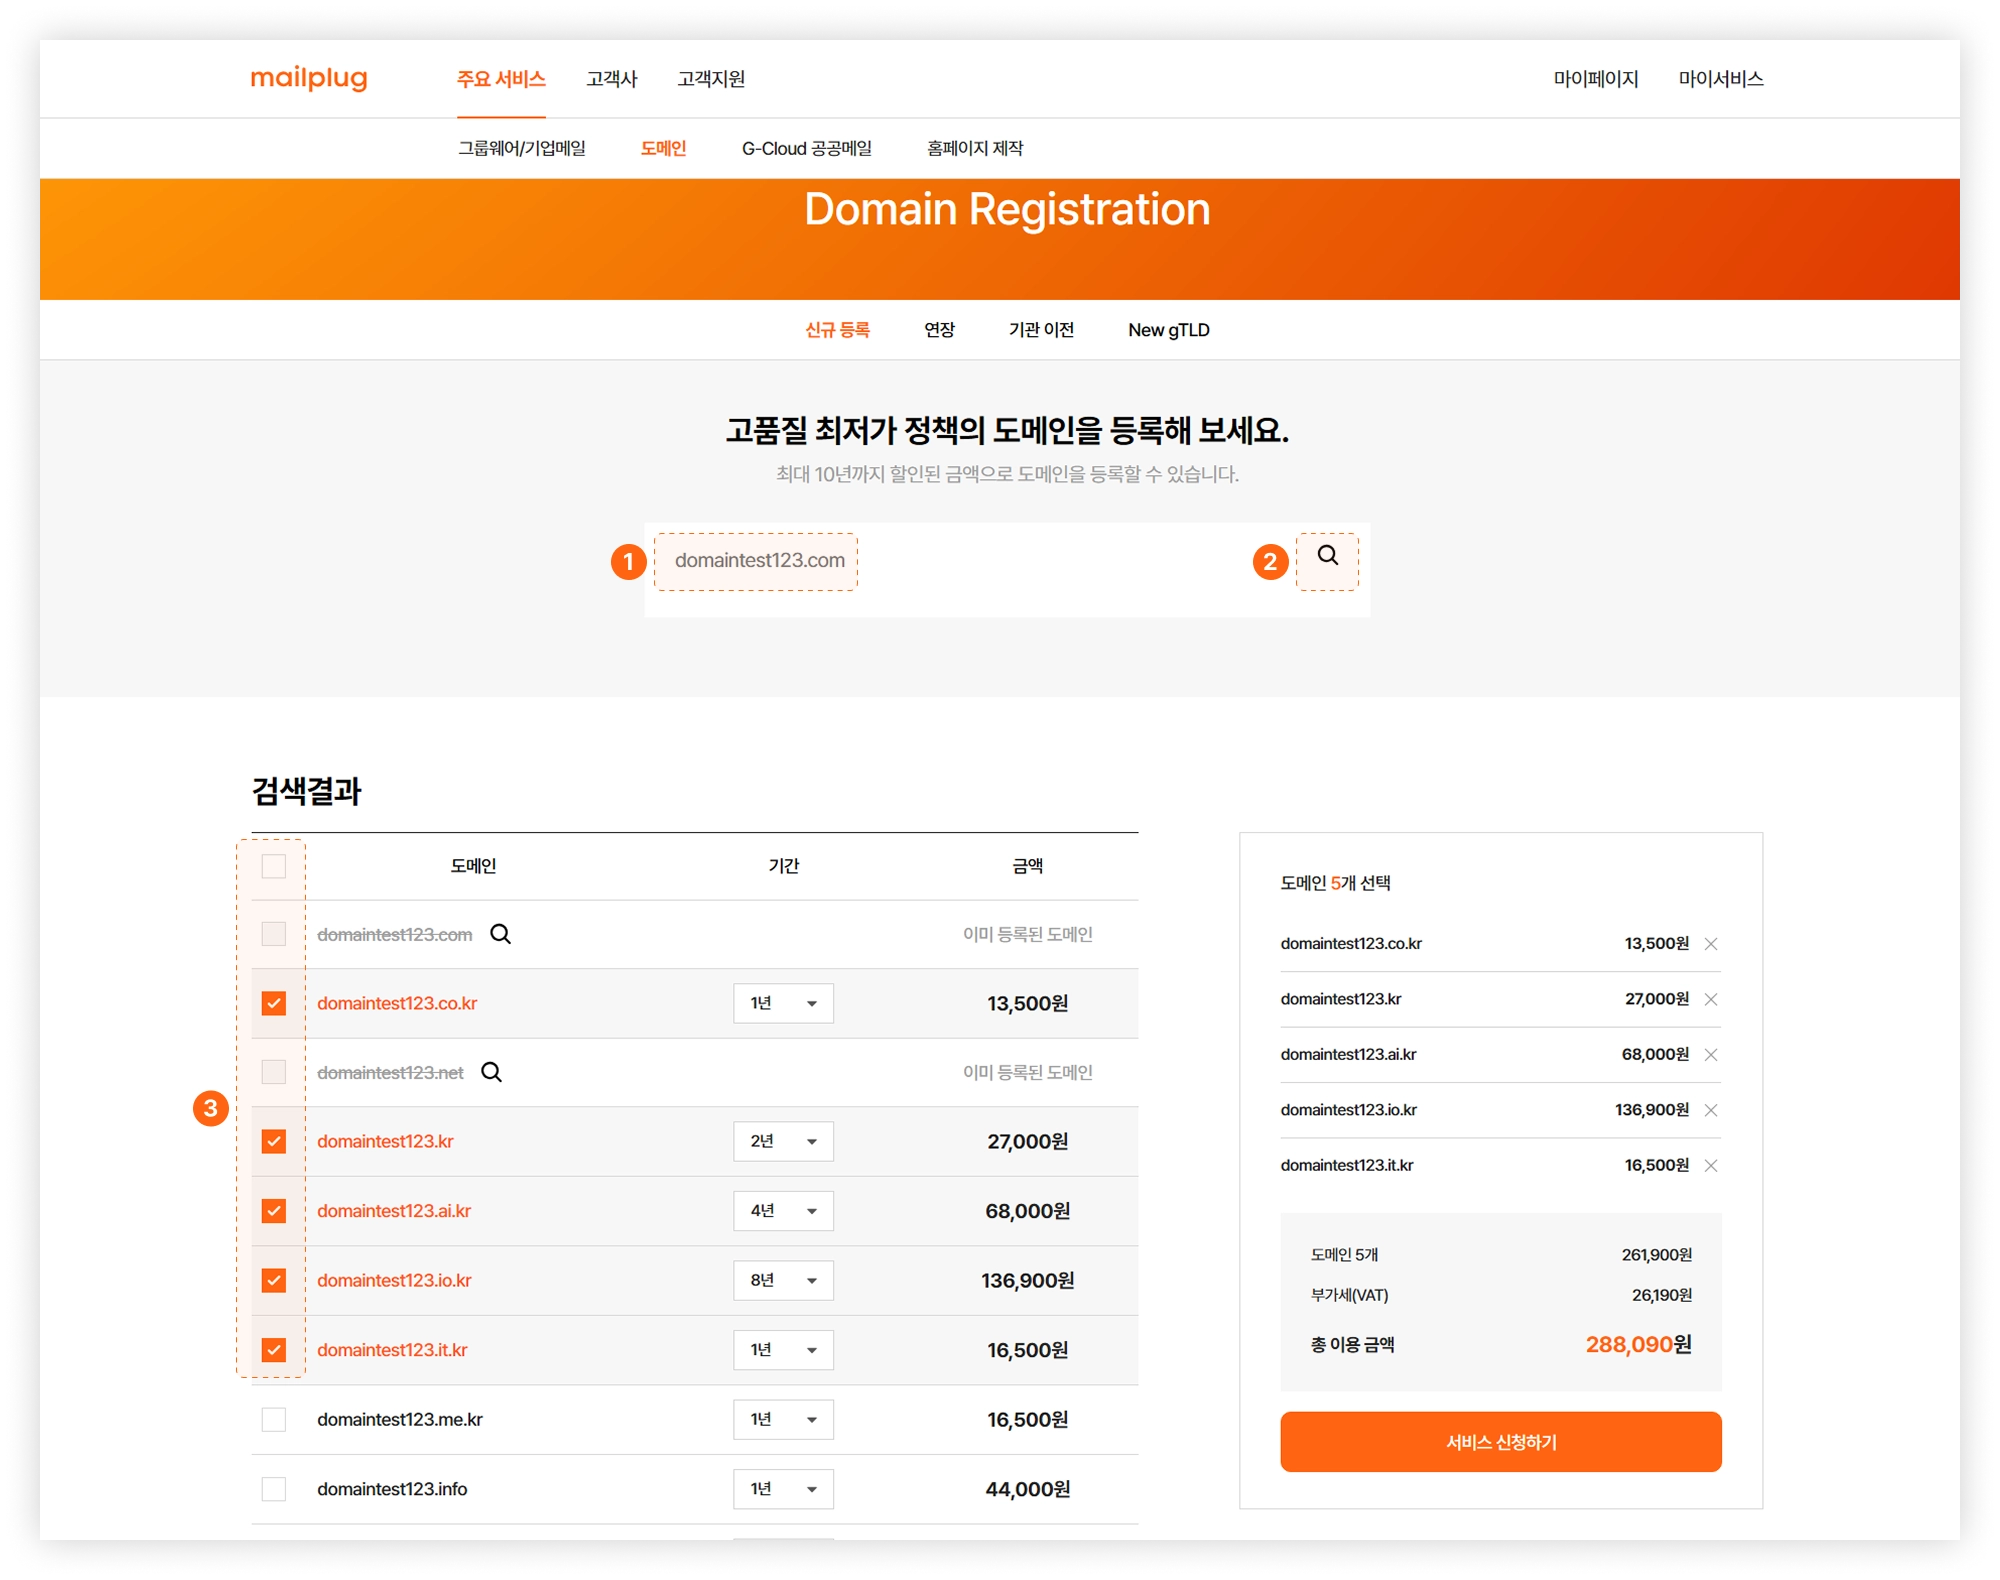Remove domaintest123.ai.kr with the X icon

[1711, 1055]
